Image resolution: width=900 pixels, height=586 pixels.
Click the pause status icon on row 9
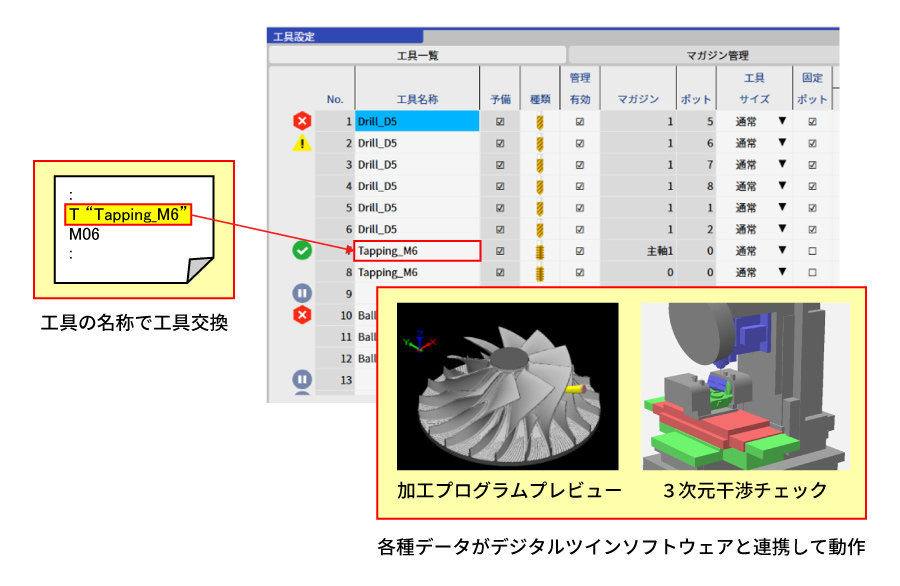tap(302, 294)
